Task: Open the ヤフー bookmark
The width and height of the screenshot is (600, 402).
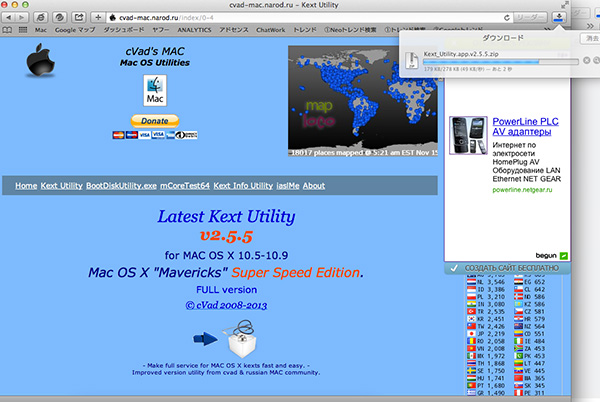Action: (160, 30)
